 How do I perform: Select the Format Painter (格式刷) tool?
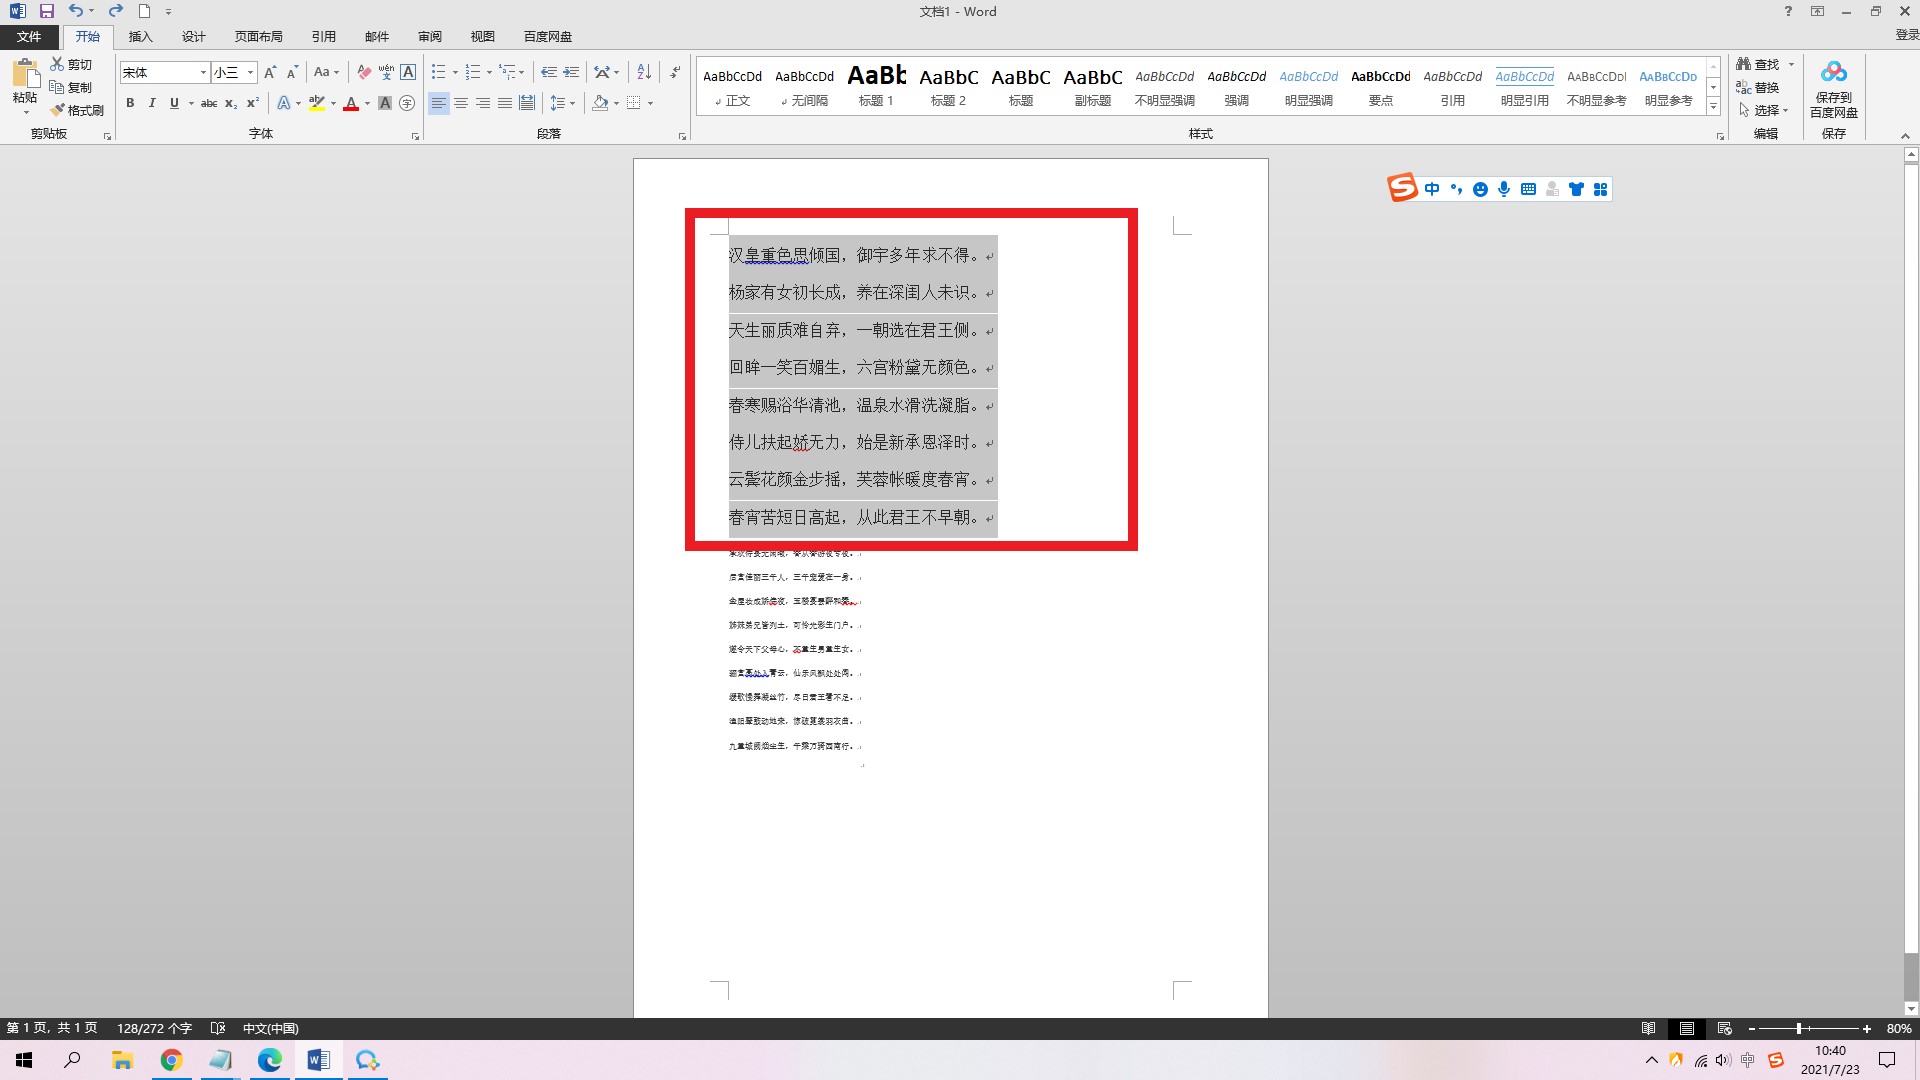coord(77,110)
